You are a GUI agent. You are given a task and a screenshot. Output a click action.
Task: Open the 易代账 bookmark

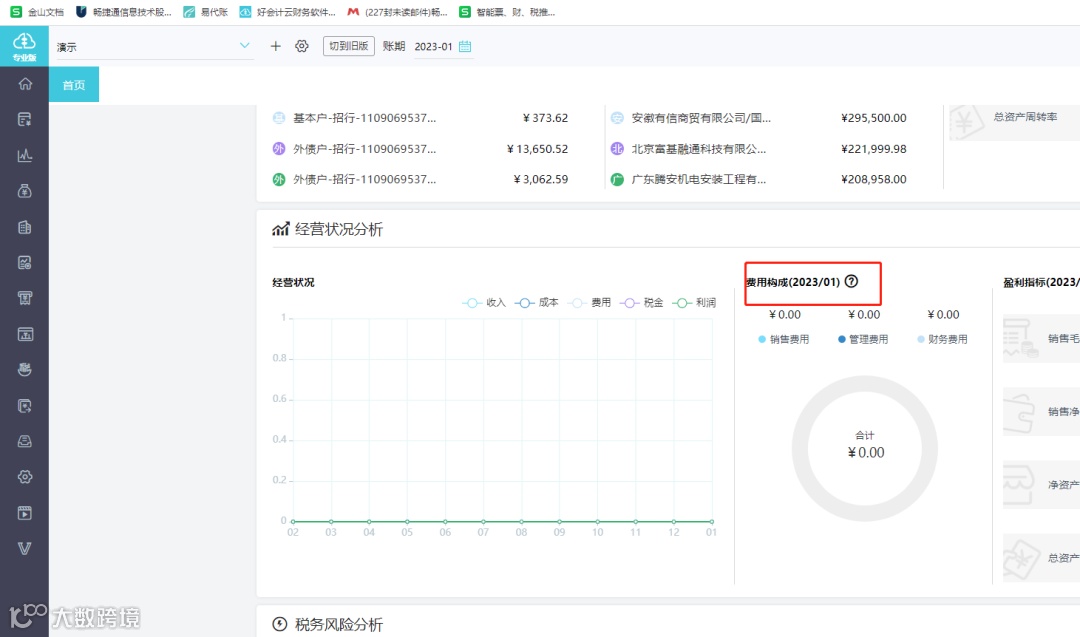(x=205, y=12)
